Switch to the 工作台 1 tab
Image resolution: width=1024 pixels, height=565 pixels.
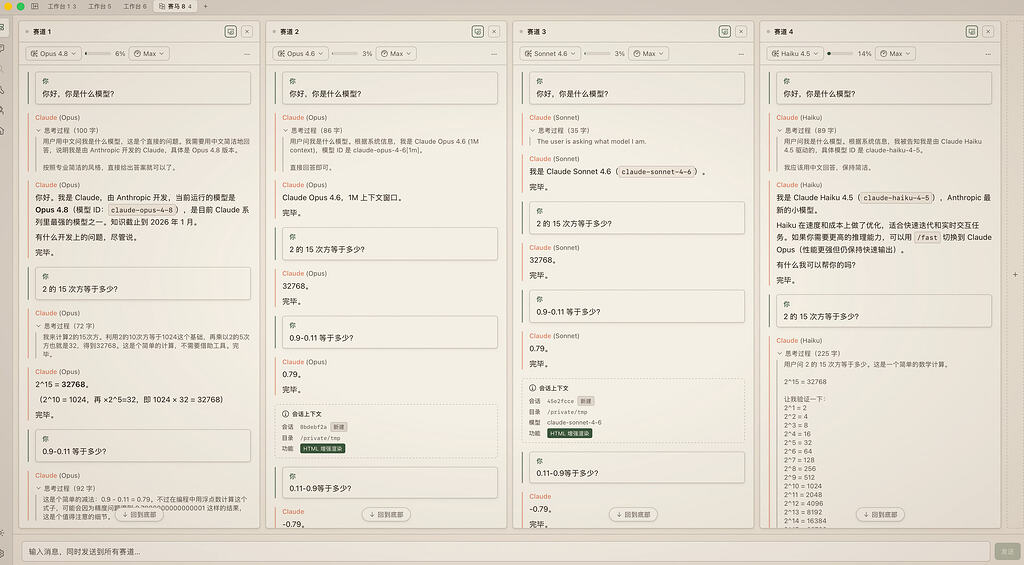61,6
